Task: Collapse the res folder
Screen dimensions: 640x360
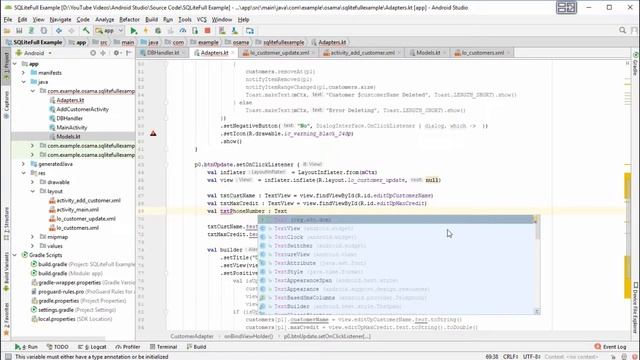Action: pyautogui.click(x=23, y=173)
